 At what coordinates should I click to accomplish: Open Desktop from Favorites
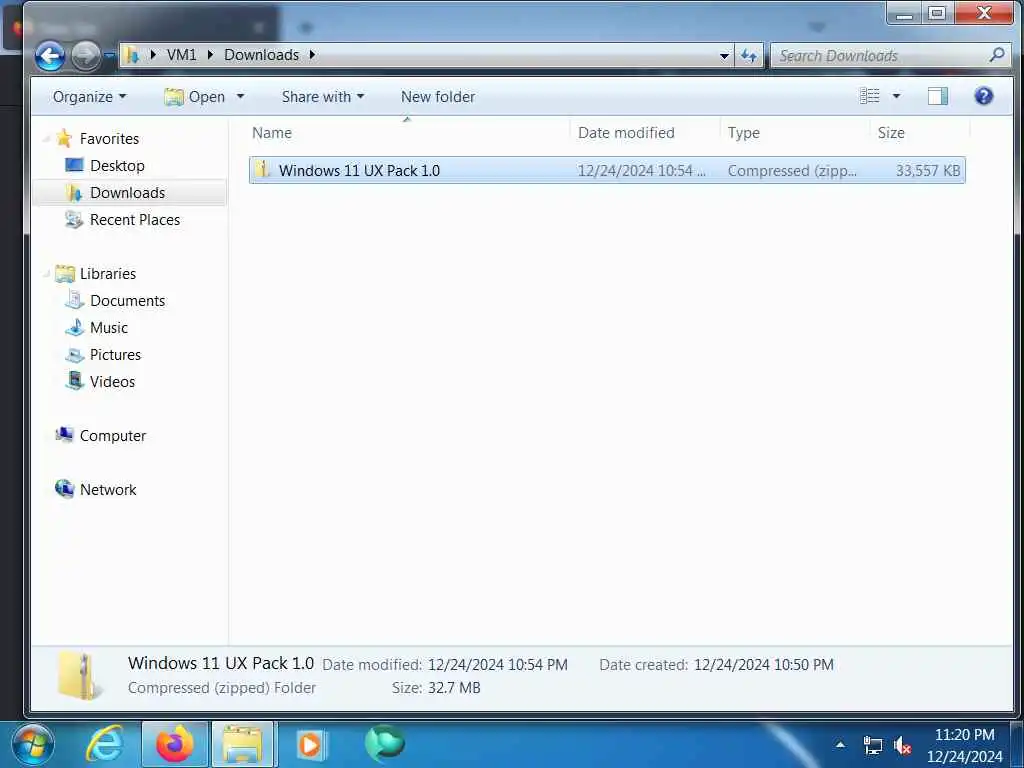click(x=117, y=166)
